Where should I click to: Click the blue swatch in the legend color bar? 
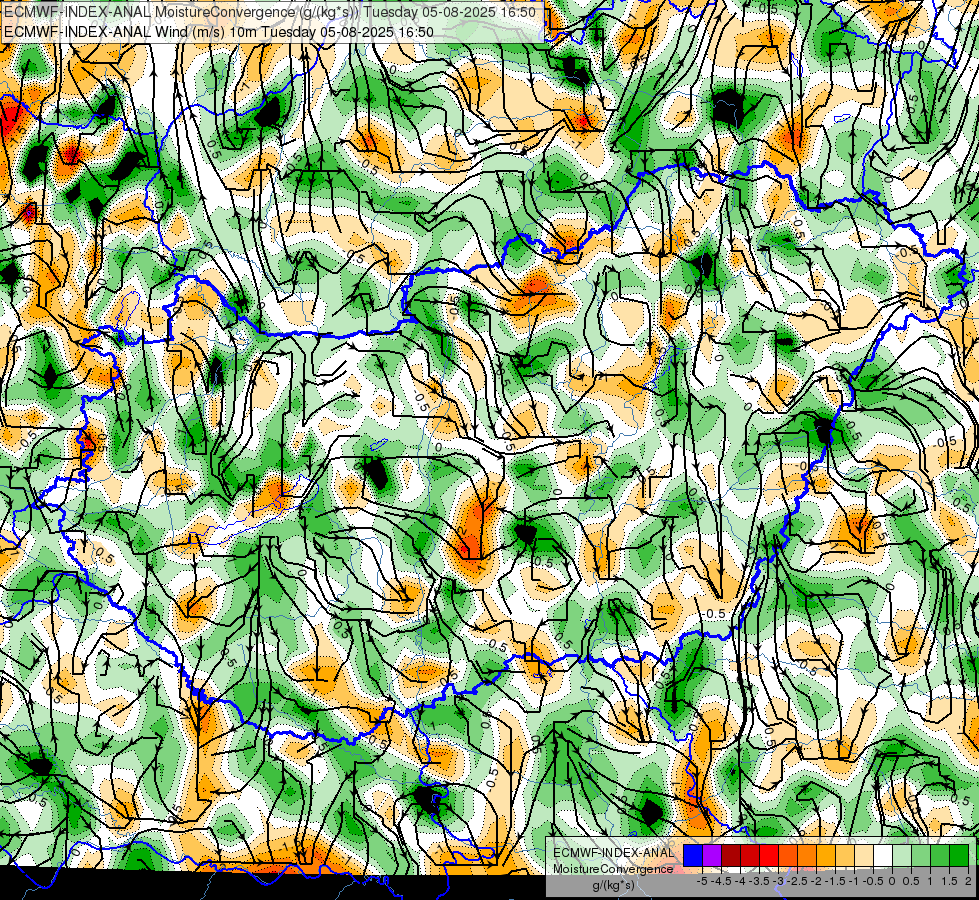693,855
